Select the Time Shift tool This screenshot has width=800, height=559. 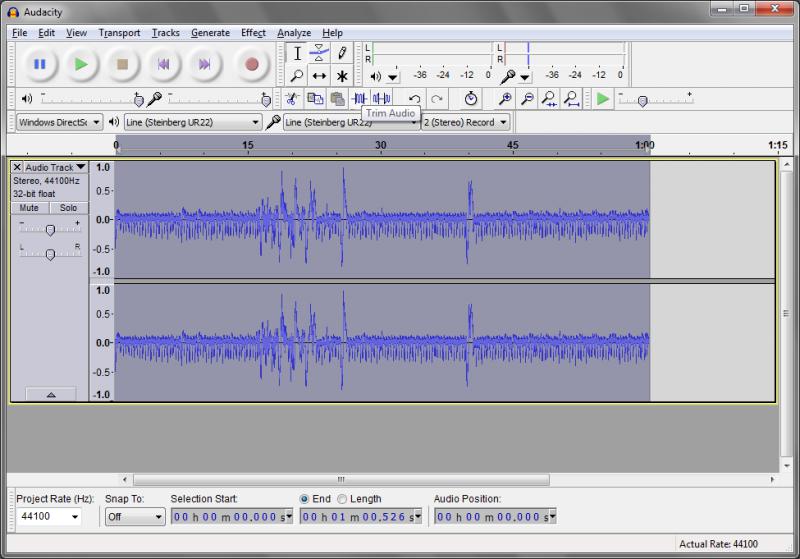click(319, 76)
